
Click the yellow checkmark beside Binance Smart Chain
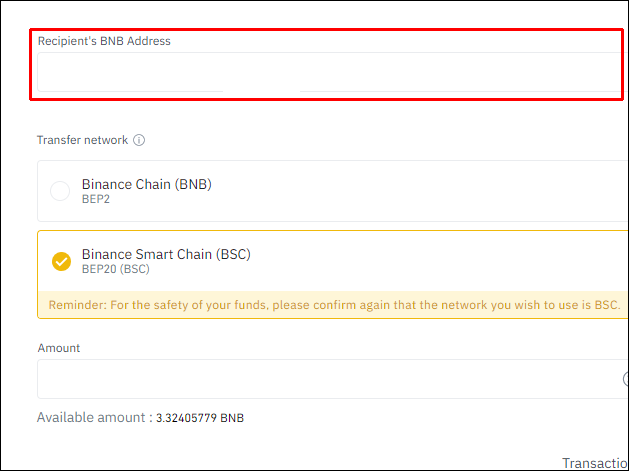point(61,262)
